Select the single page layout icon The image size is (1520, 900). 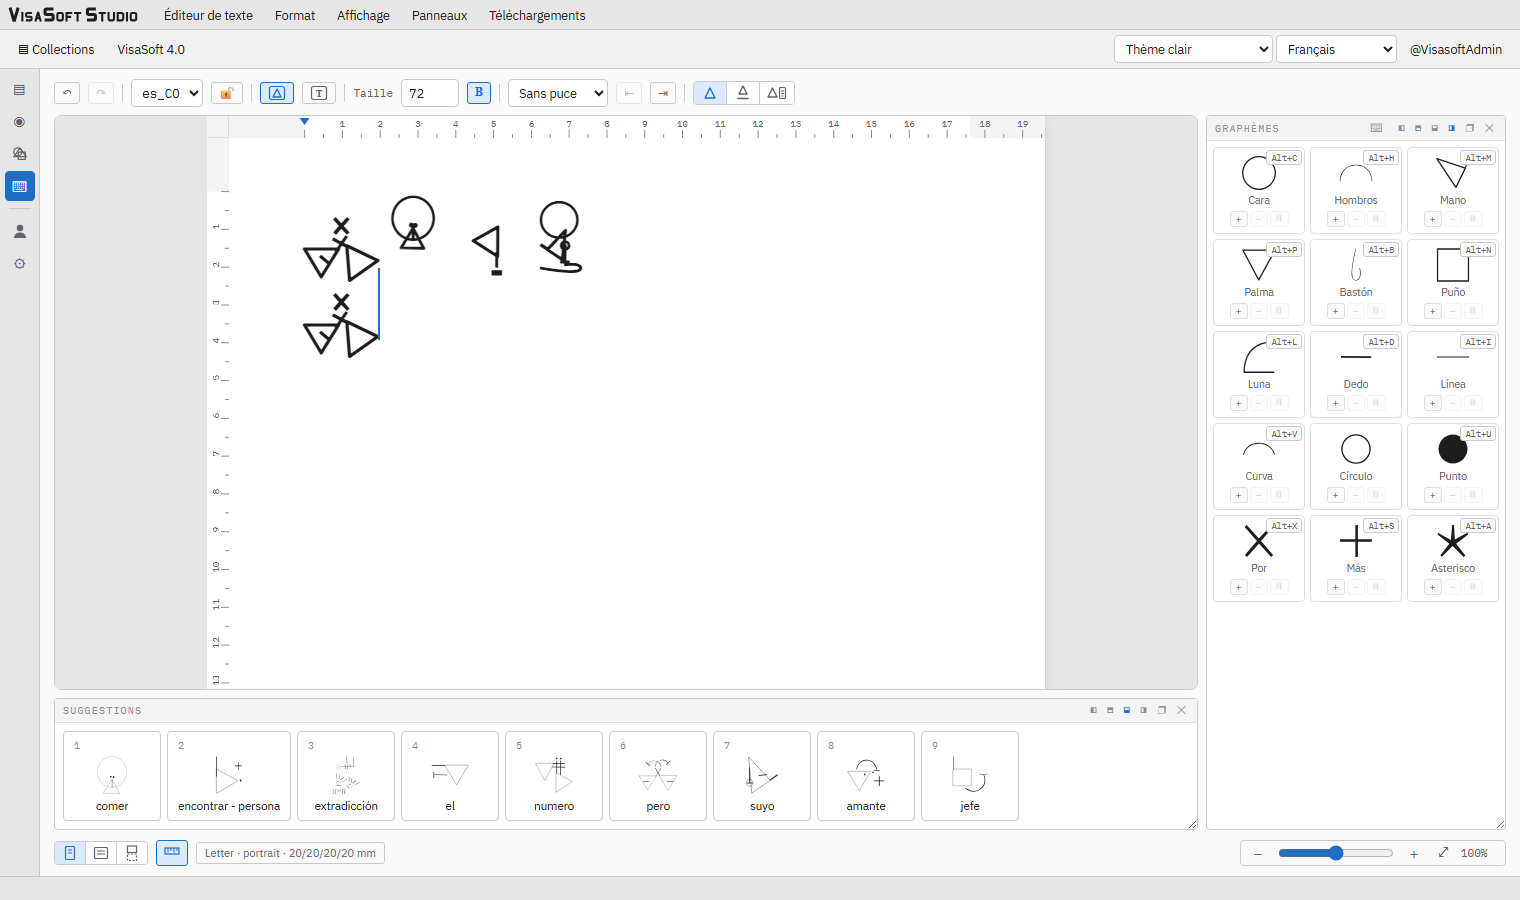70,853
